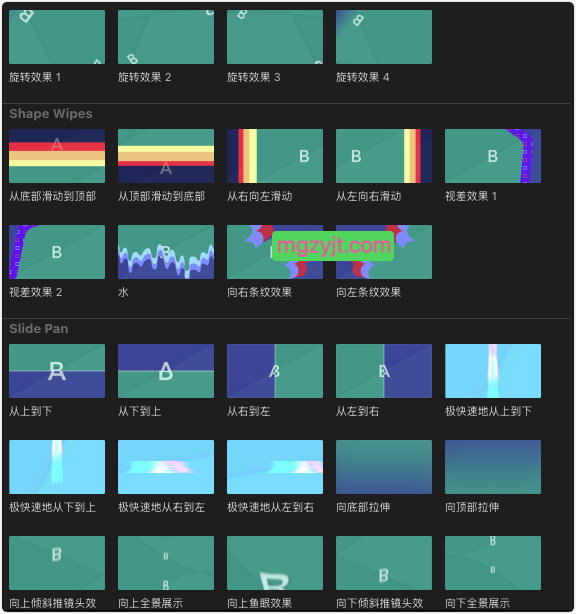
Task: Click the 视差效果 1 transition thumbnail
Action: tap(493, 156)
